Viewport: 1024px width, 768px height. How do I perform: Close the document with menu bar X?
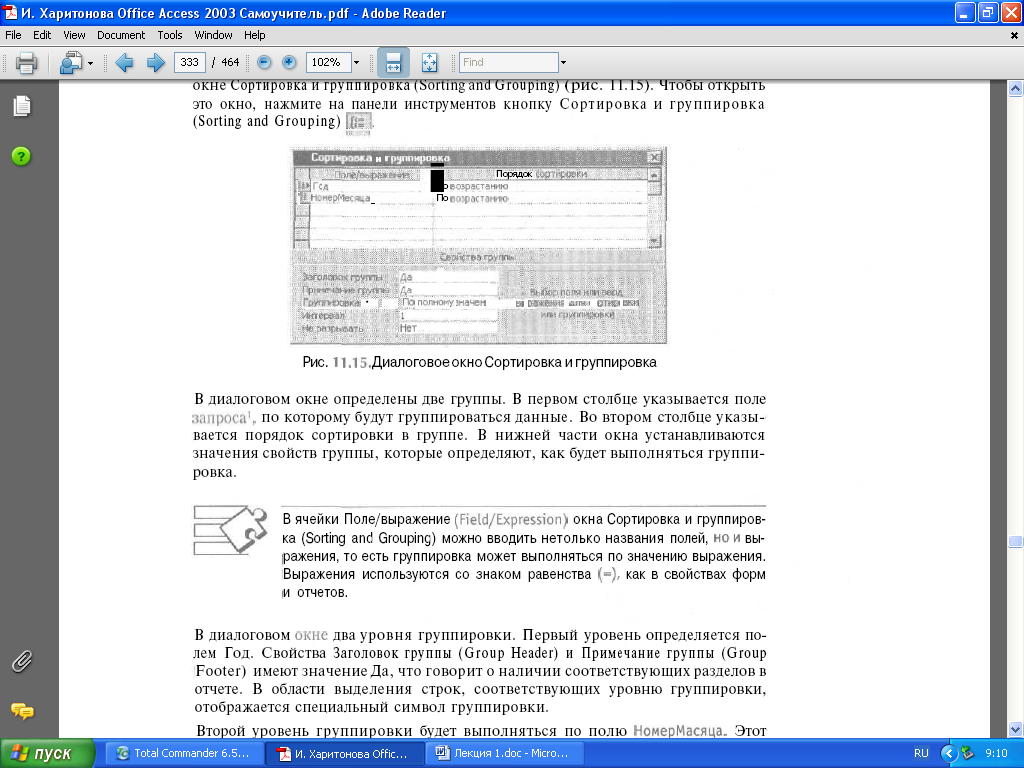1014,36
